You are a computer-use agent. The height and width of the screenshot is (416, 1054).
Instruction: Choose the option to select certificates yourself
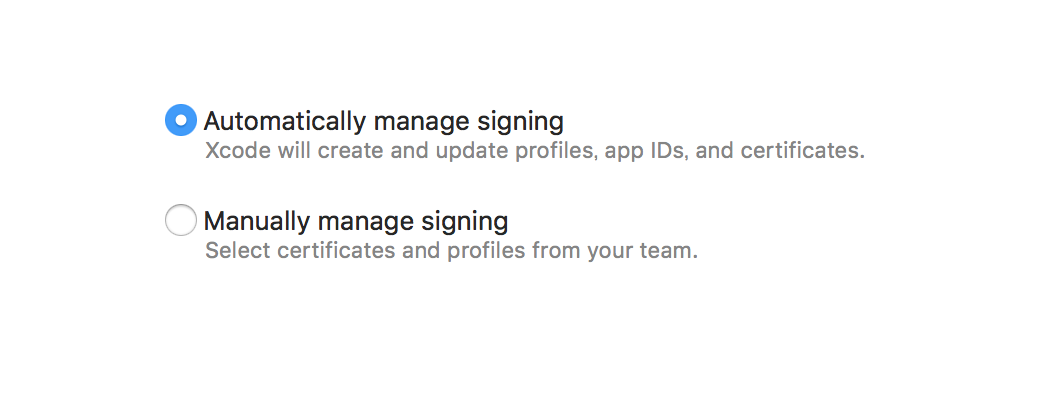tap(180, 220)
